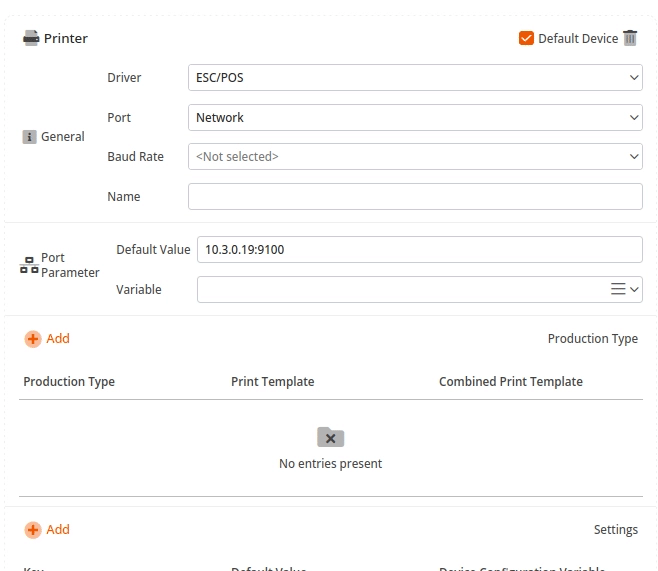
Task: Add a new Settings entry
Action: (57, 530)
